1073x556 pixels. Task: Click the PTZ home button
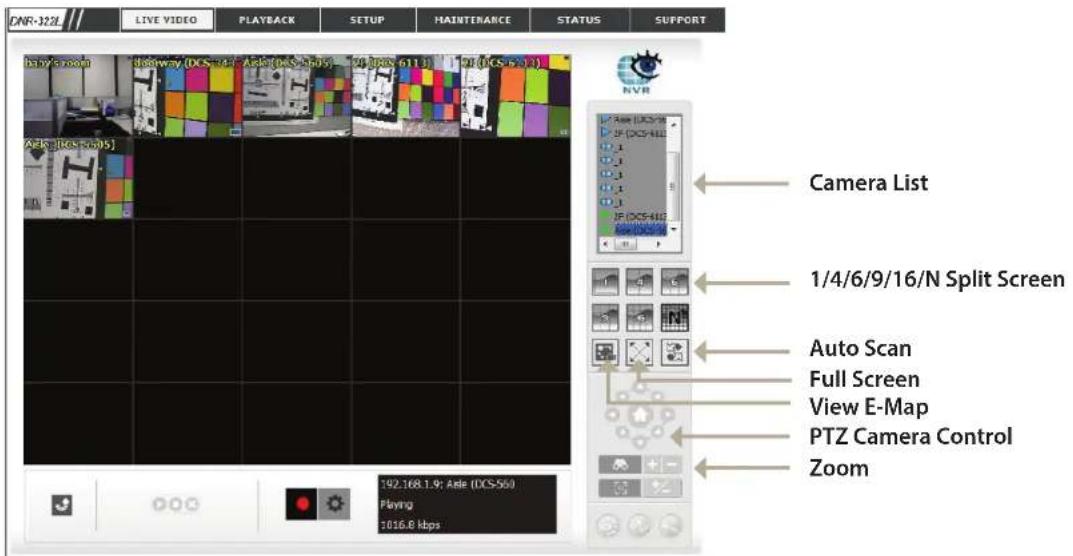(x=640, y=414)
